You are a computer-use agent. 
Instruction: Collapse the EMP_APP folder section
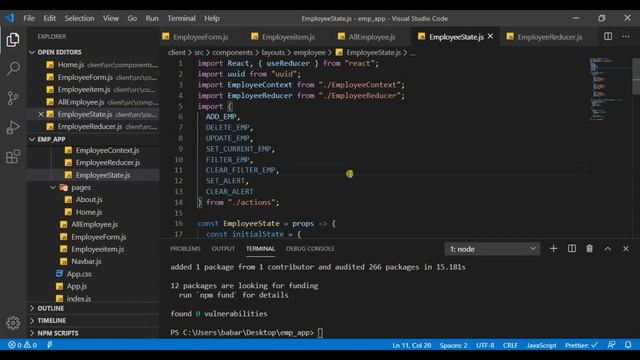[x=32, y=139]
